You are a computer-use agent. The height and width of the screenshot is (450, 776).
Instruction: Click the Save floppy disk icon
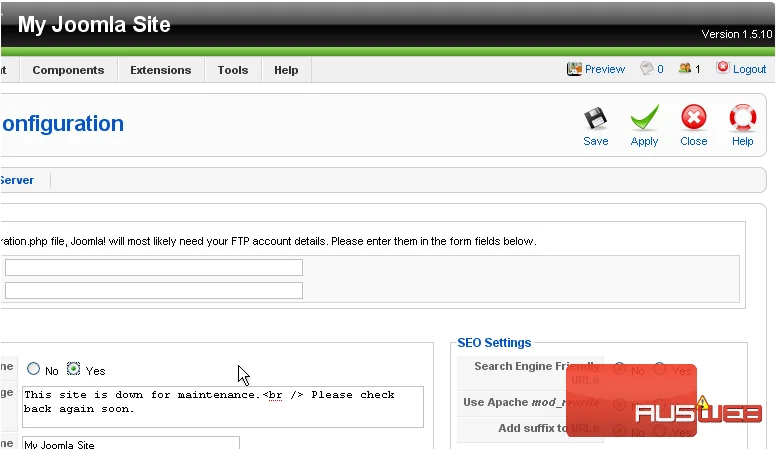(595, 118)
